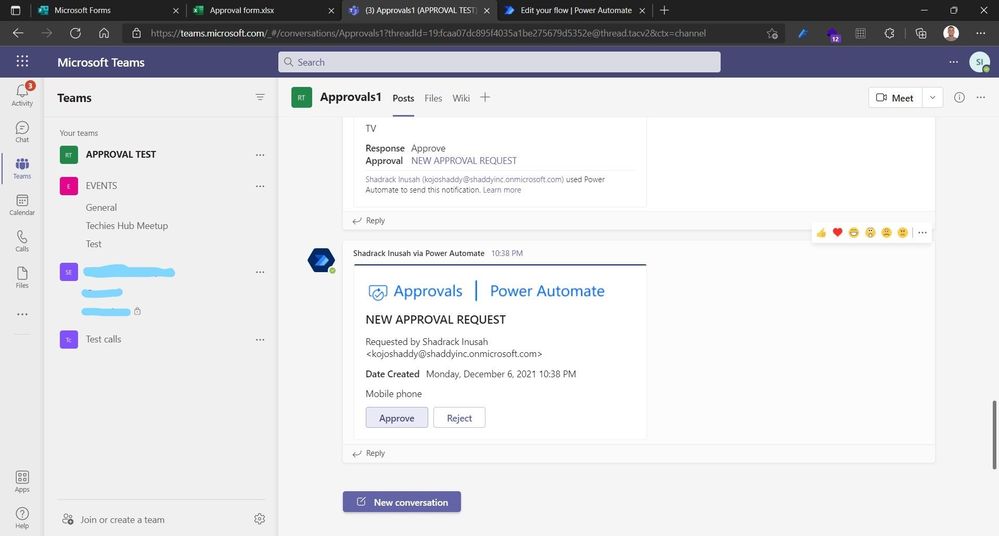
Task: Switch to Microsoft Forms browser tab
Action: pos(108,10)
